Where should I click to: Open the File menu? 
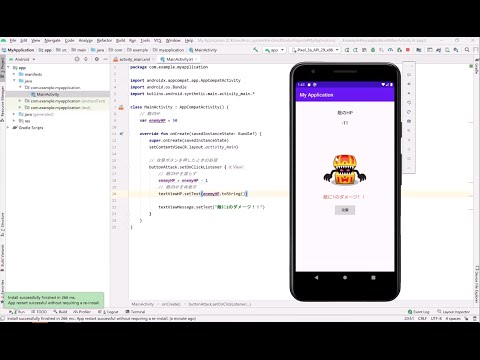(x=13, y=40)
